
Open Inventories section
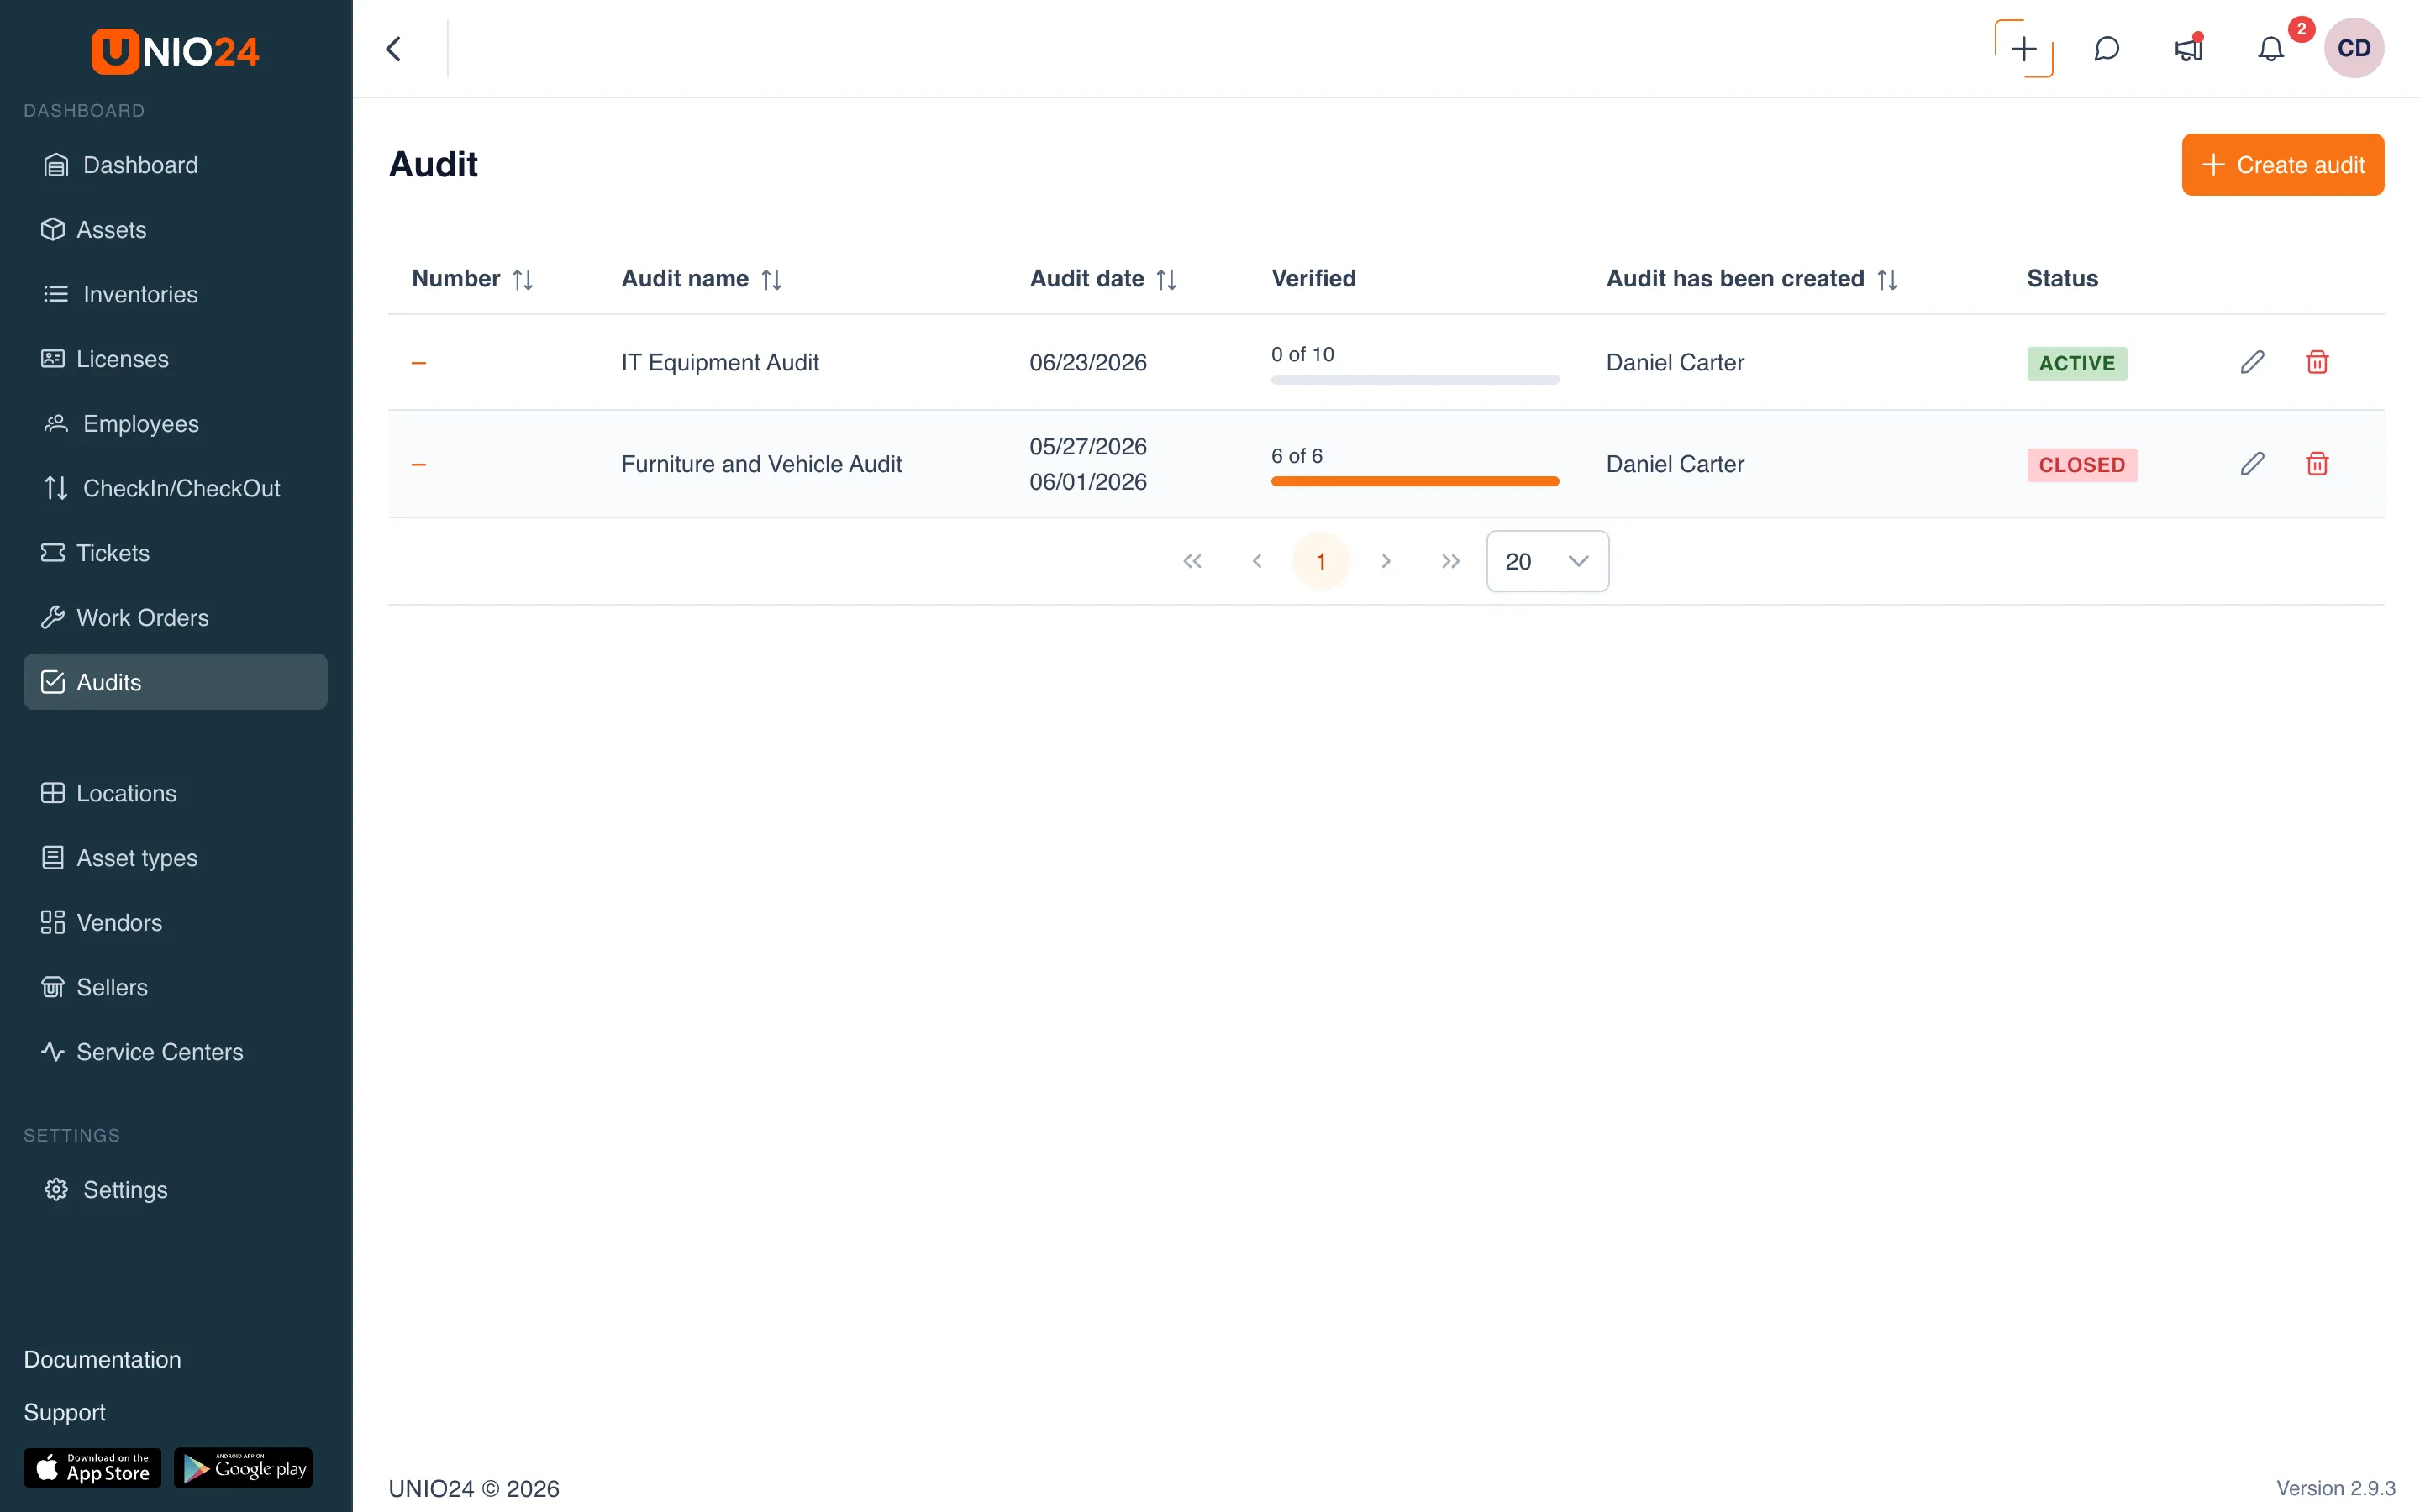[x=175, y=294]
